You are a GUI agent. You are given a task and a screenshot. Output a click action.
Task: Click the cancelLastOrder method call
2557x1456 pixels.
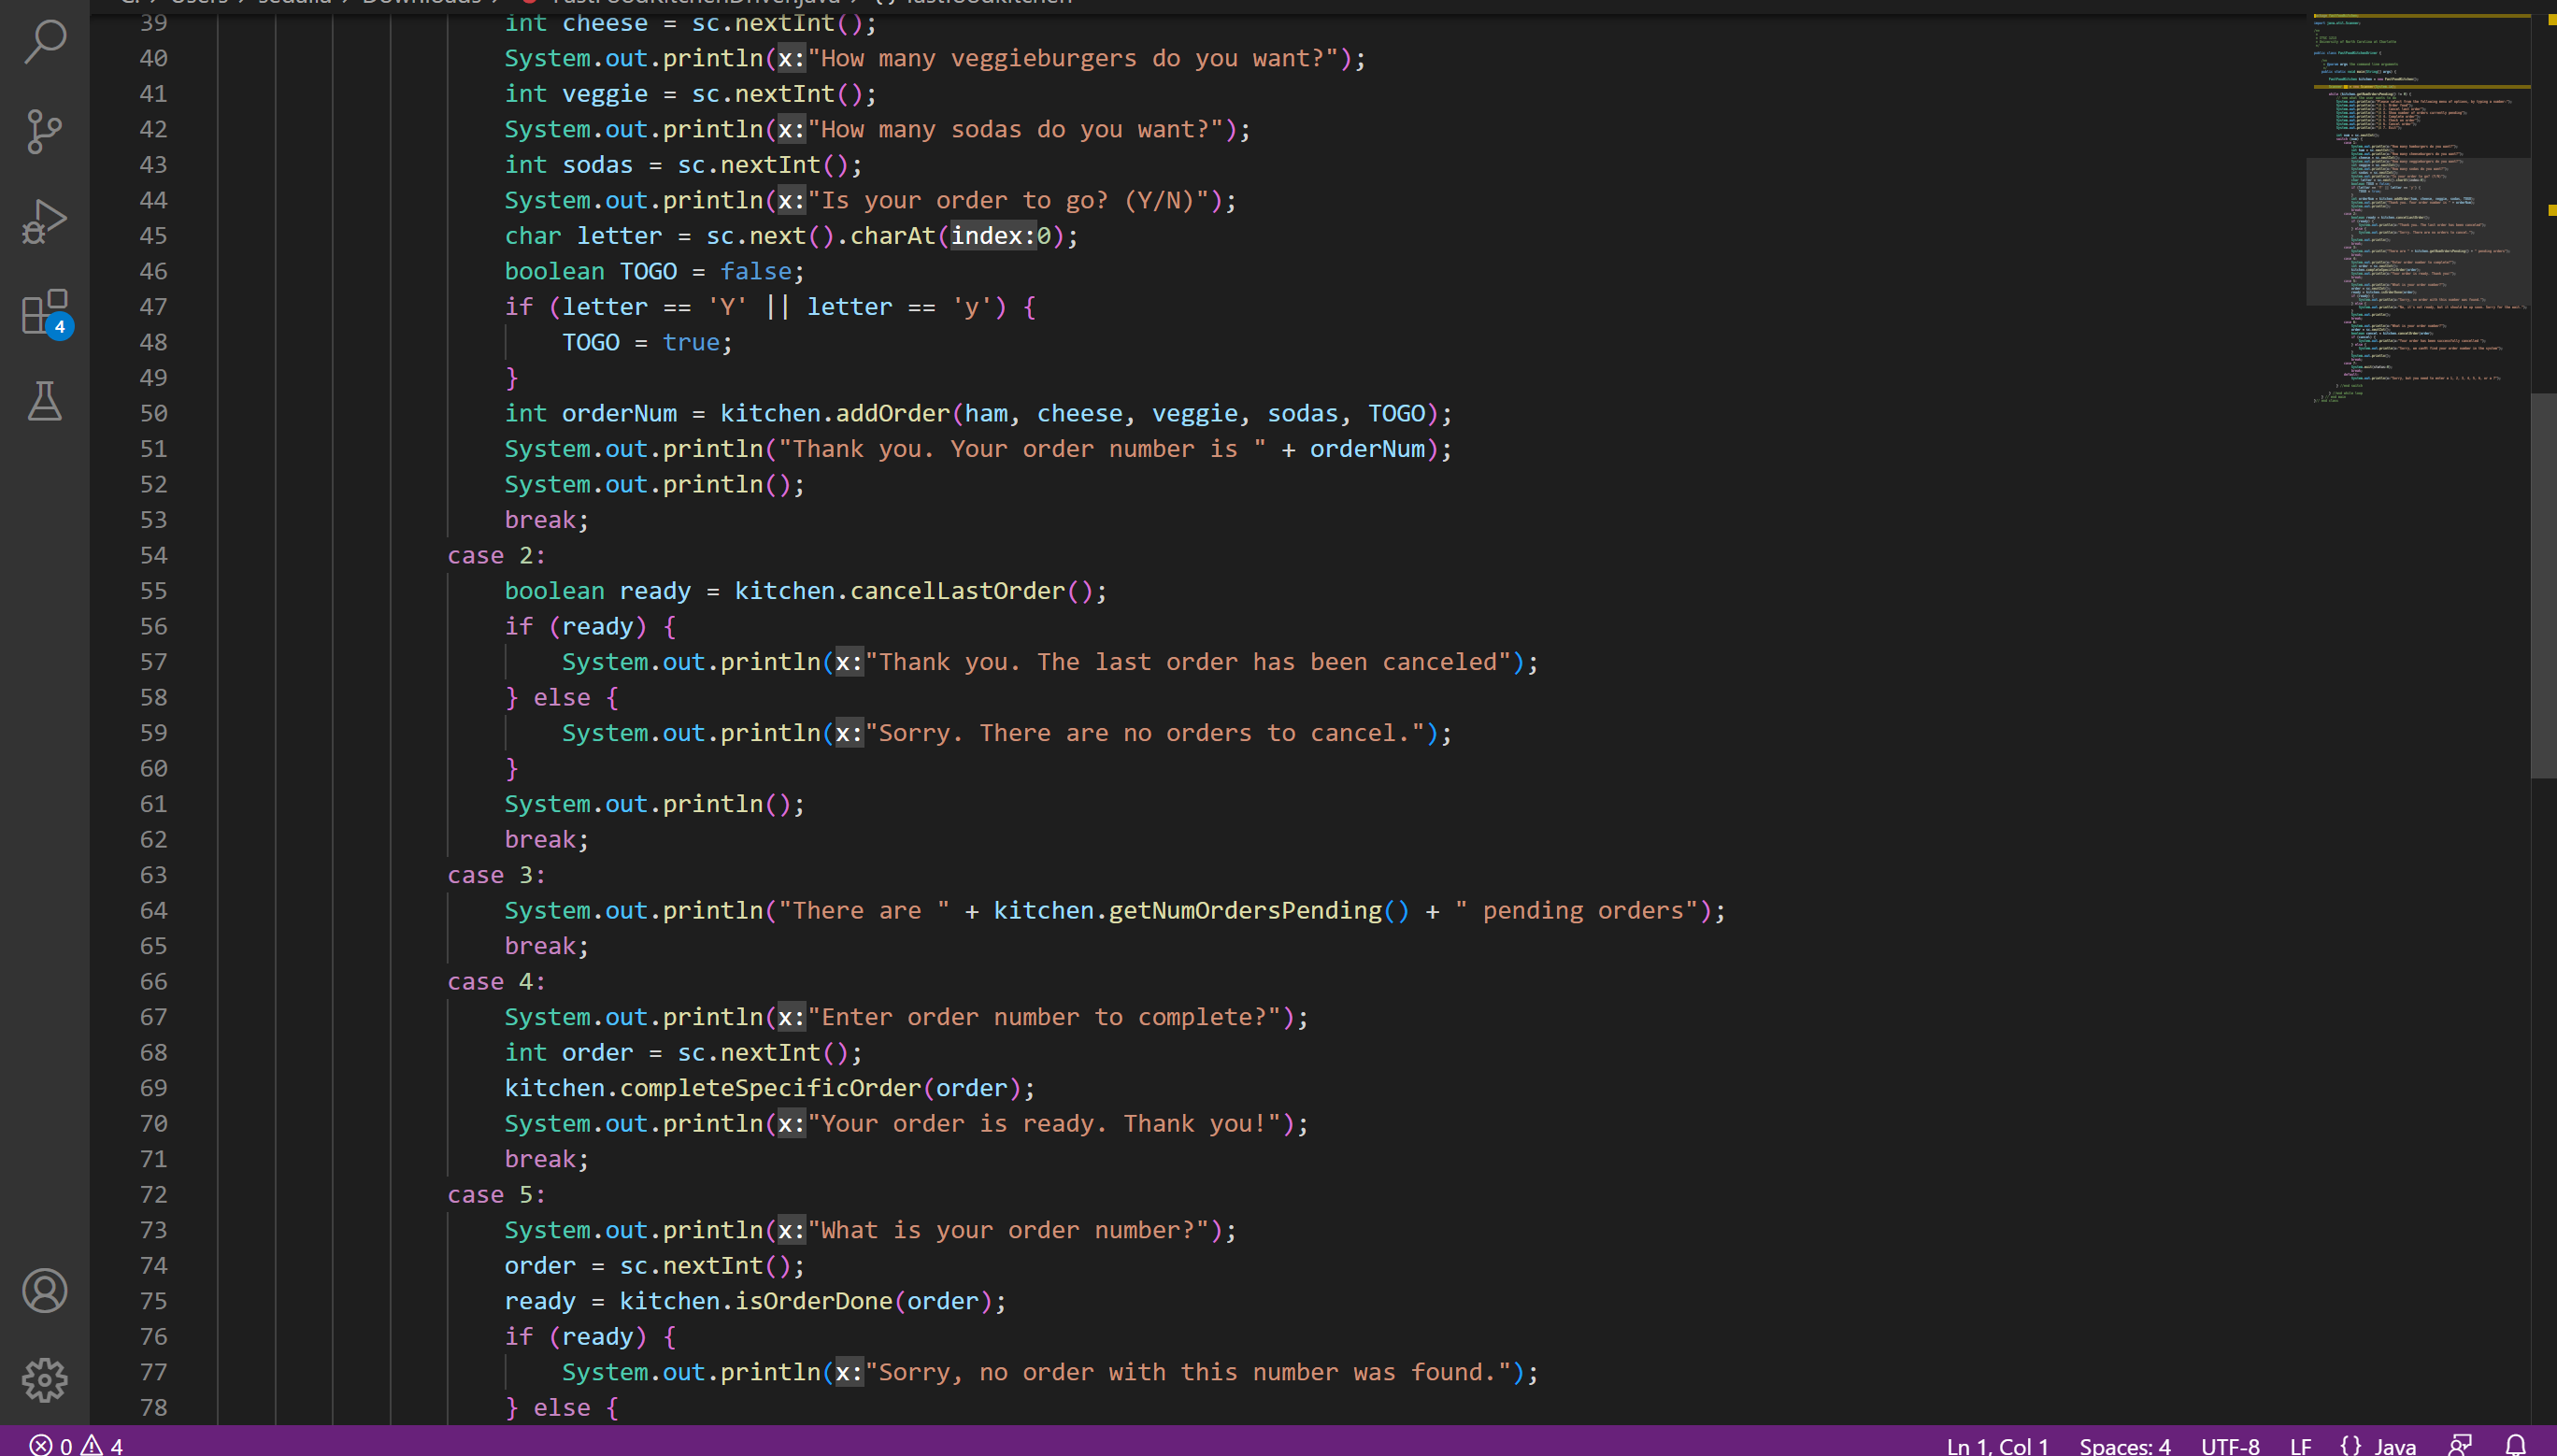(x=957, y=591)
